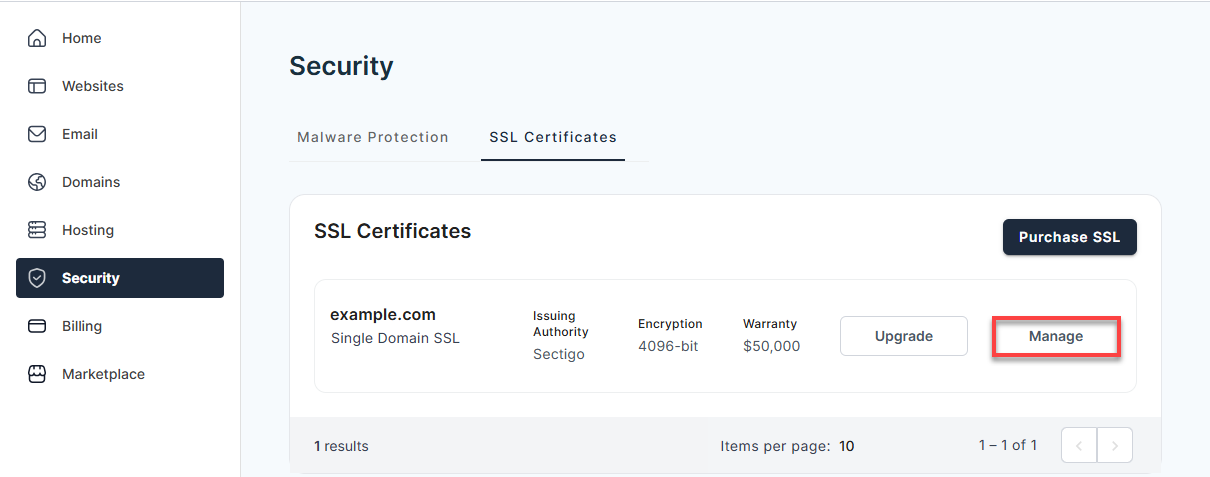Viewport: 1210px width, 477px height.
Task: Click the Domains globe icon
Action: (x=37, y=182)
